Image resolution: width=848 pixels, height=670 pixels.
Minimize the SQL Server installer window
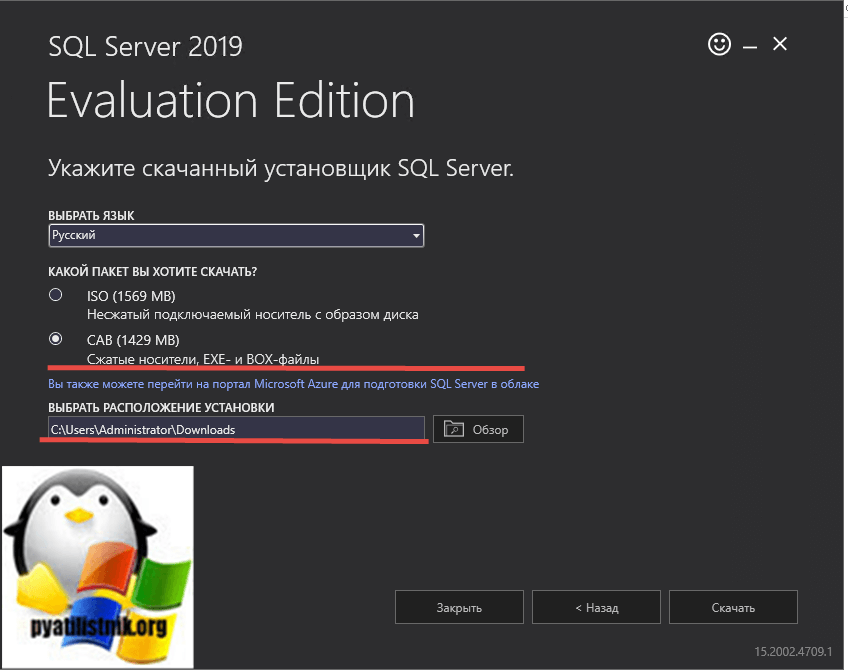749,45
